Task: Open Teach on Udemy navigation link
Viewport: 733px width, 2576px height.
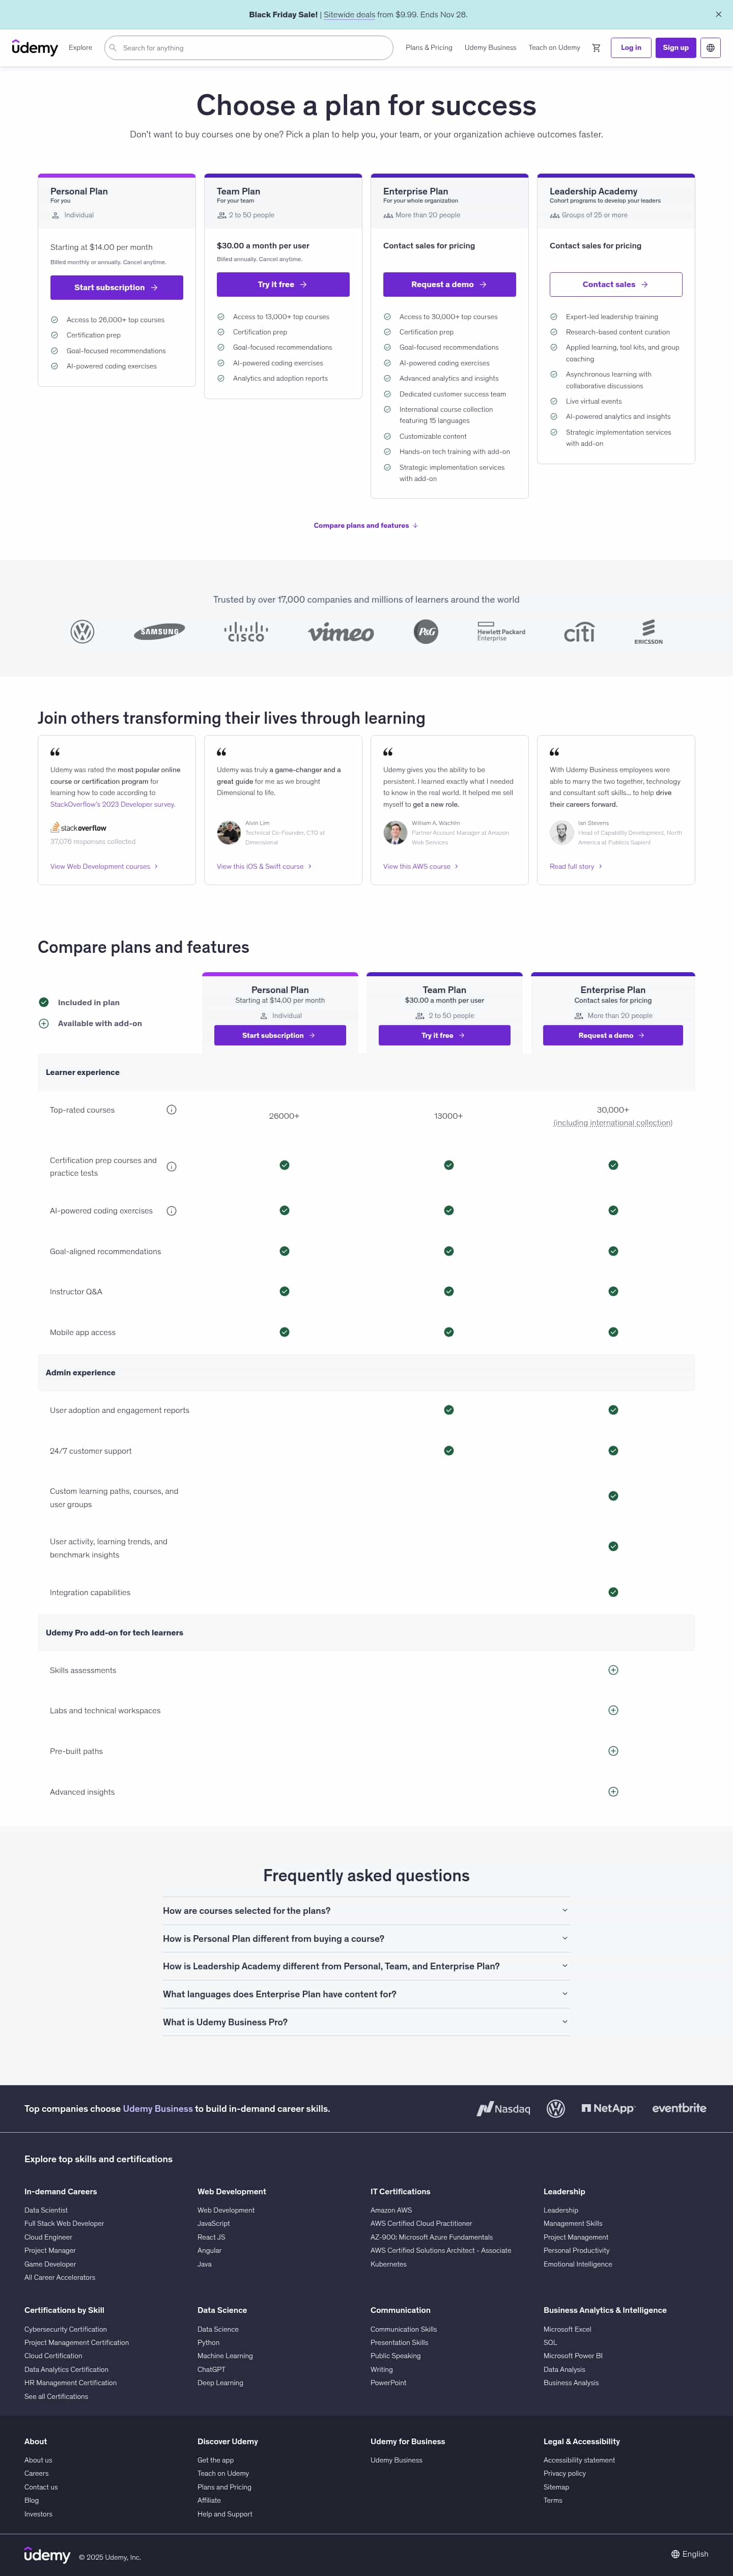Action: (x=554, y=48)
